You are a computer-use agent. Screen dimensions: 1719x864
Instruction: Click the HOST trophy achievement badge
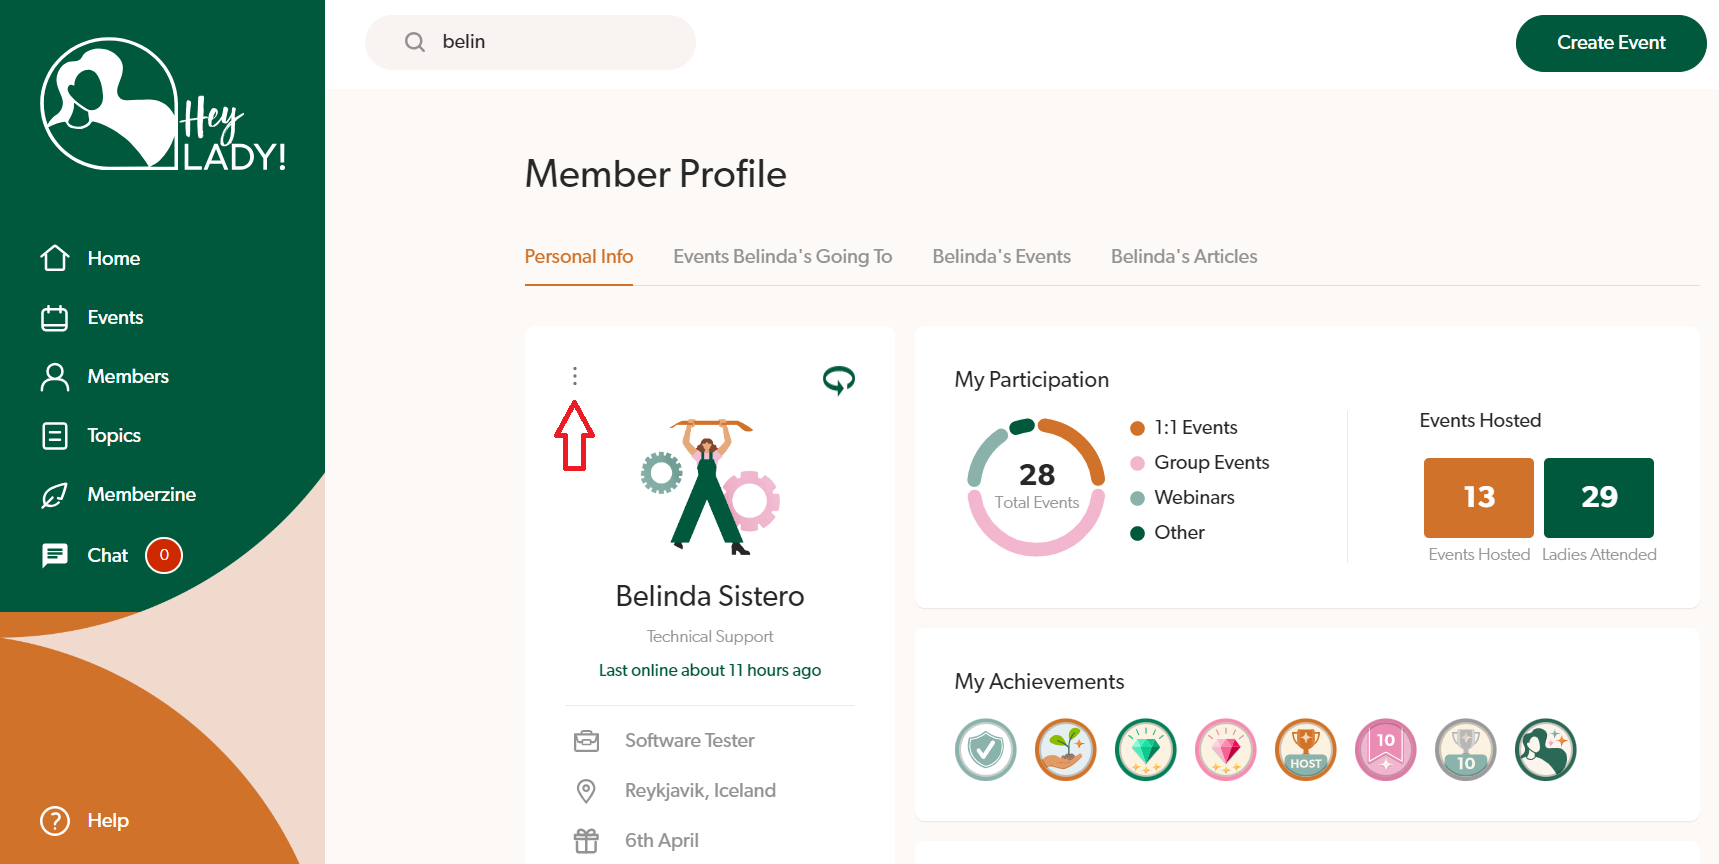click(x=1305, y=750)
